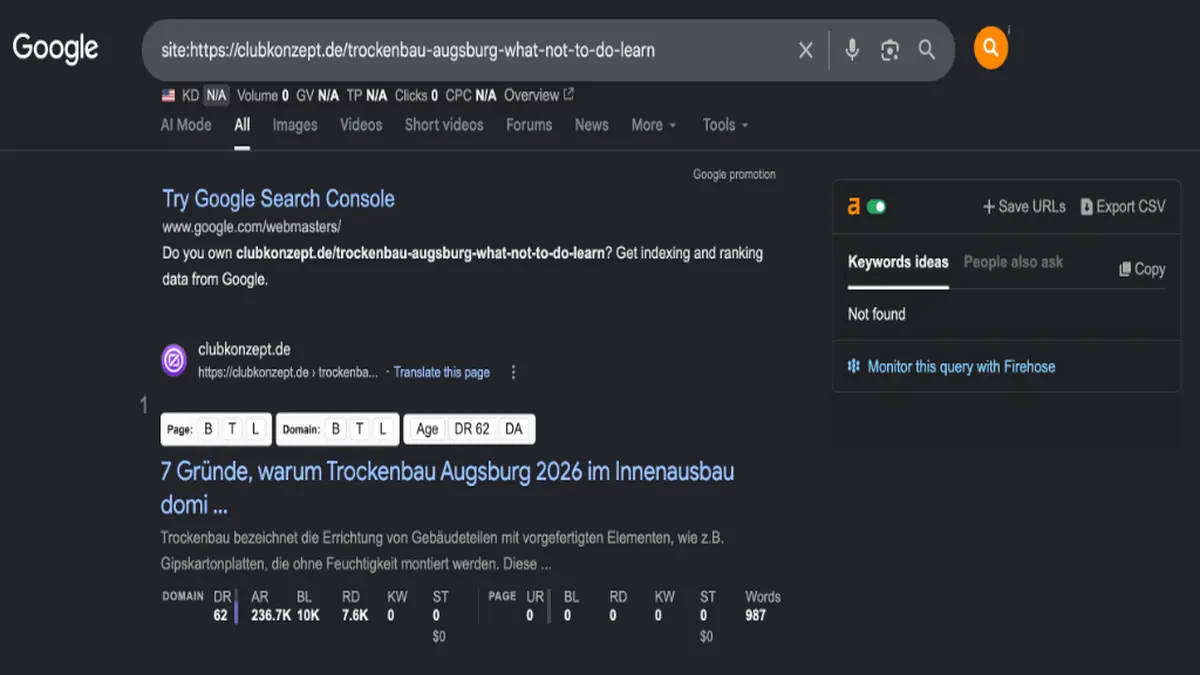Switch to Images tab
The width and height of the screenshot is (1200, 675).
pyautogui.click(x=295, y=125)
